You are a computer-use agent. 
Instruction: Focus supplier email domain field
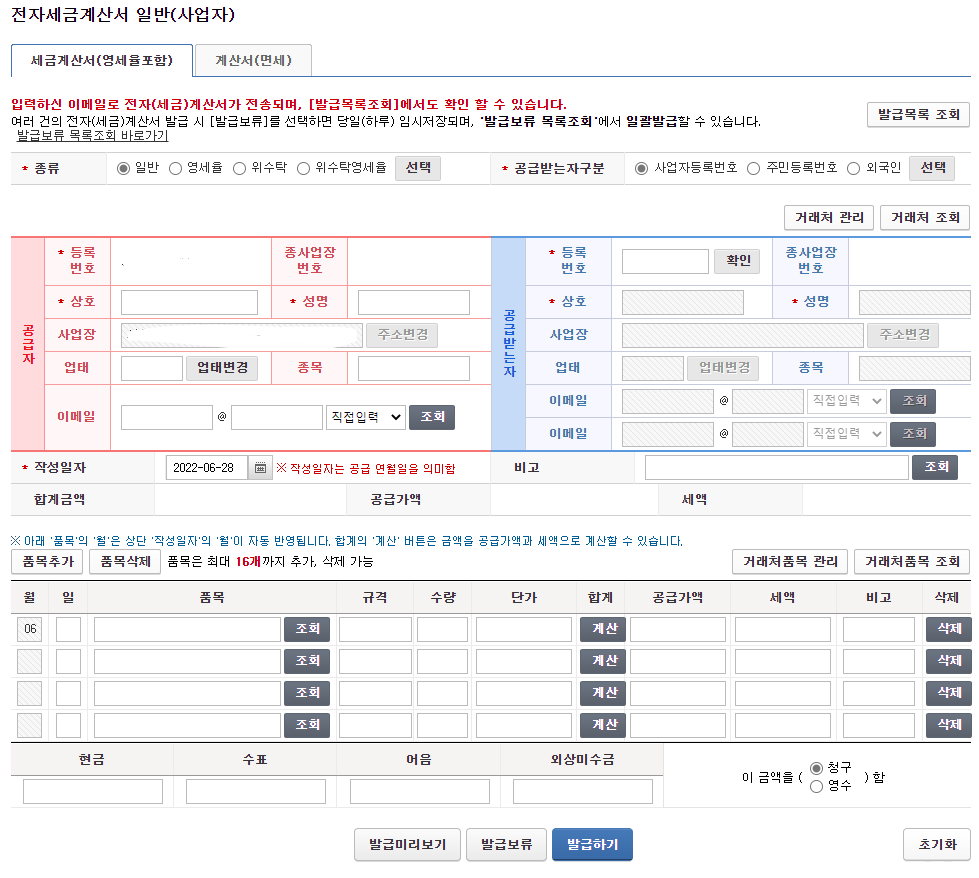277,418
